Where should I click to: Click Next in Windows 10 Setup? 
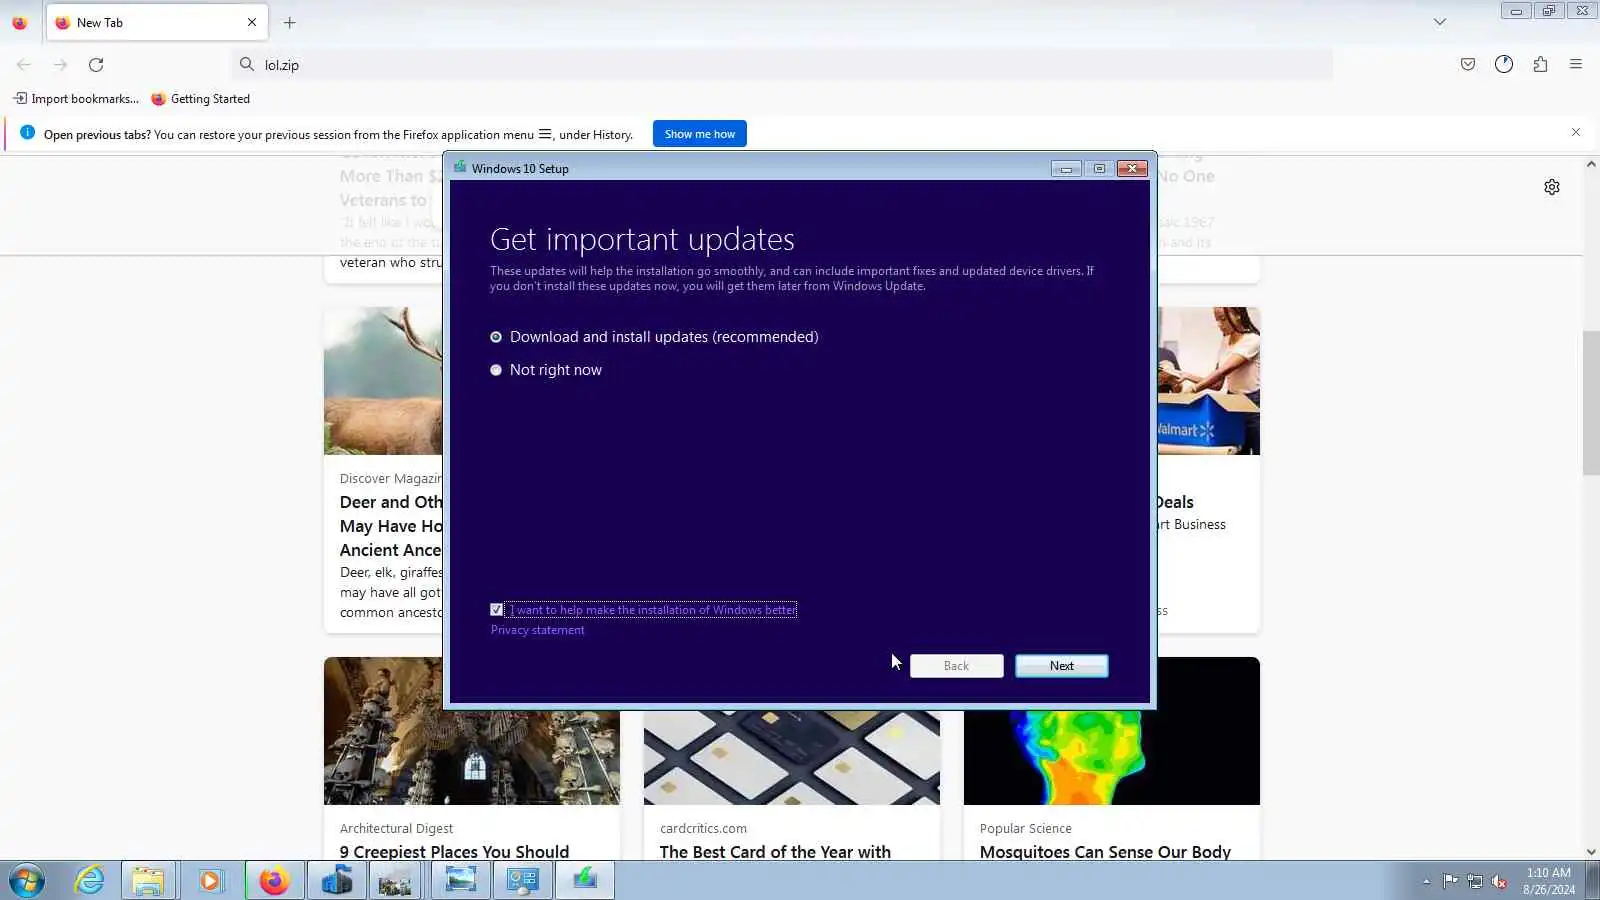click(x=1062, y=666)
